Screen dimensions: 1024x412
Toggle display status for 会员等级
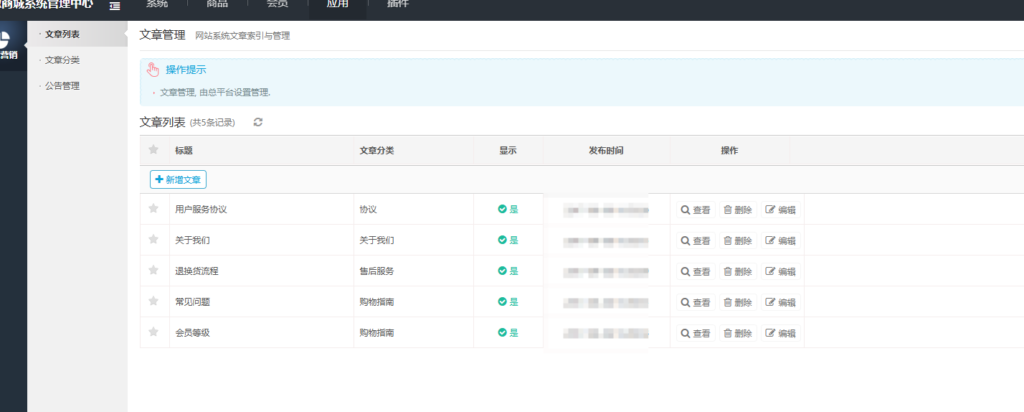(508, 332)
